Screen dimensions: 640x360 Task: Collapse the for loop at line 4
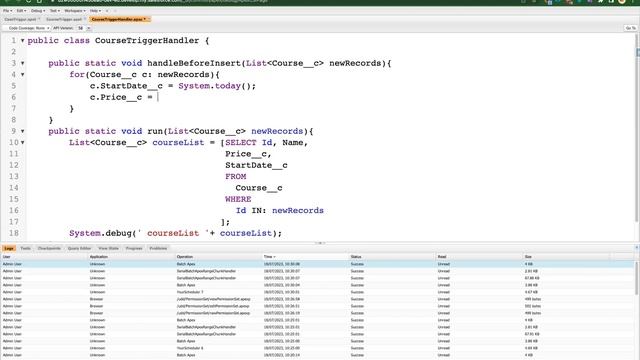22,75
